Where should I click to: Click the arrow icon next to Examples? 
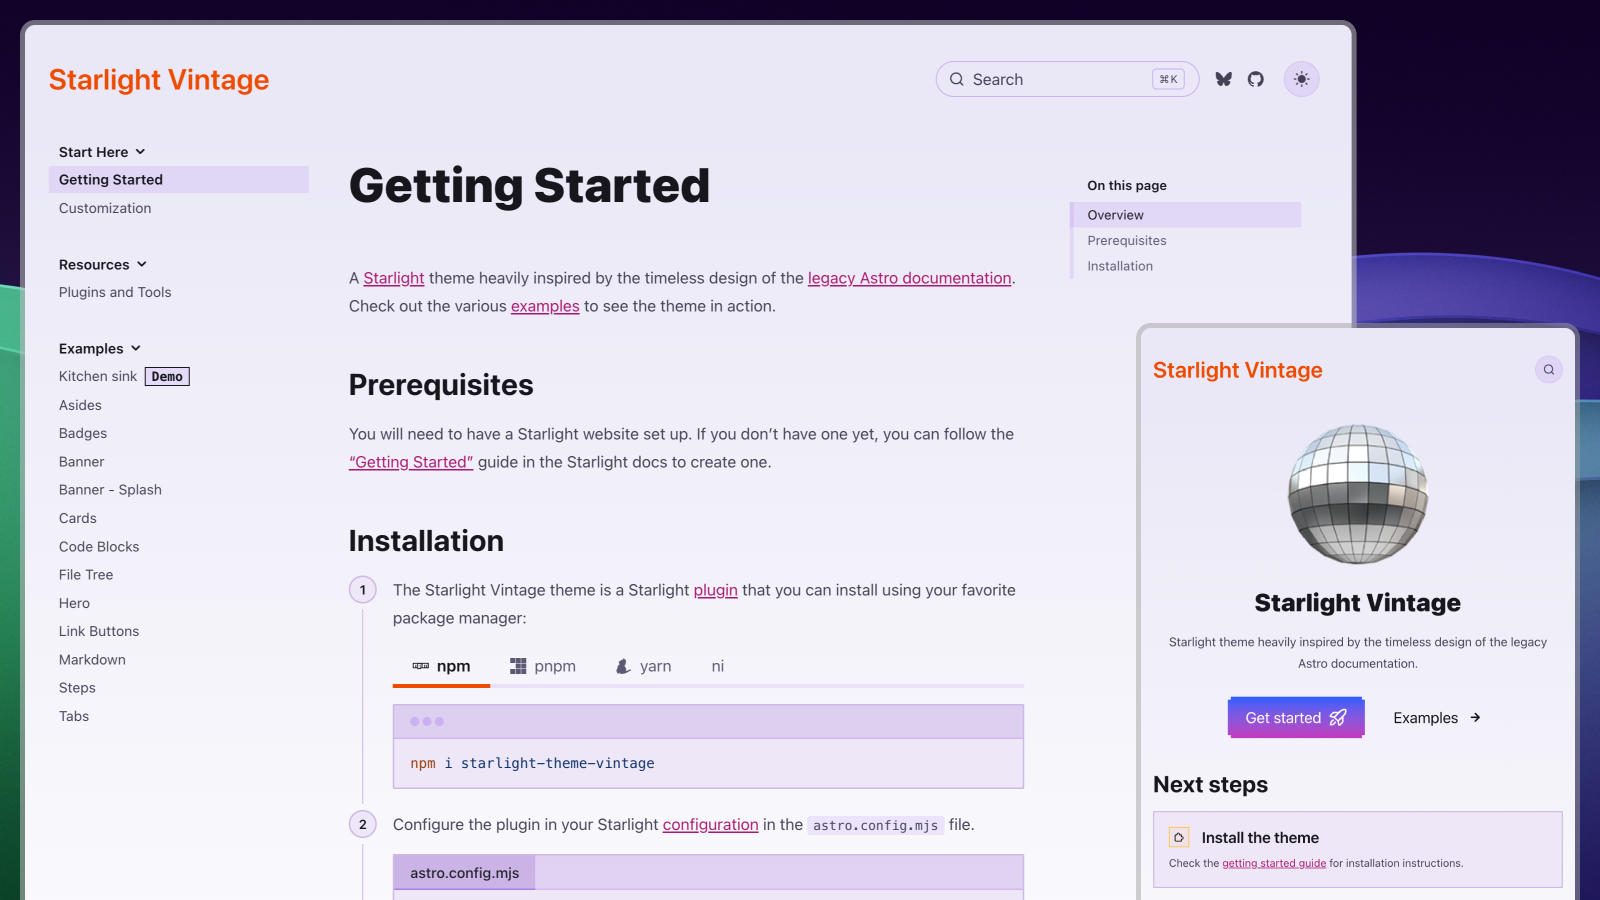pos(1475,718)
